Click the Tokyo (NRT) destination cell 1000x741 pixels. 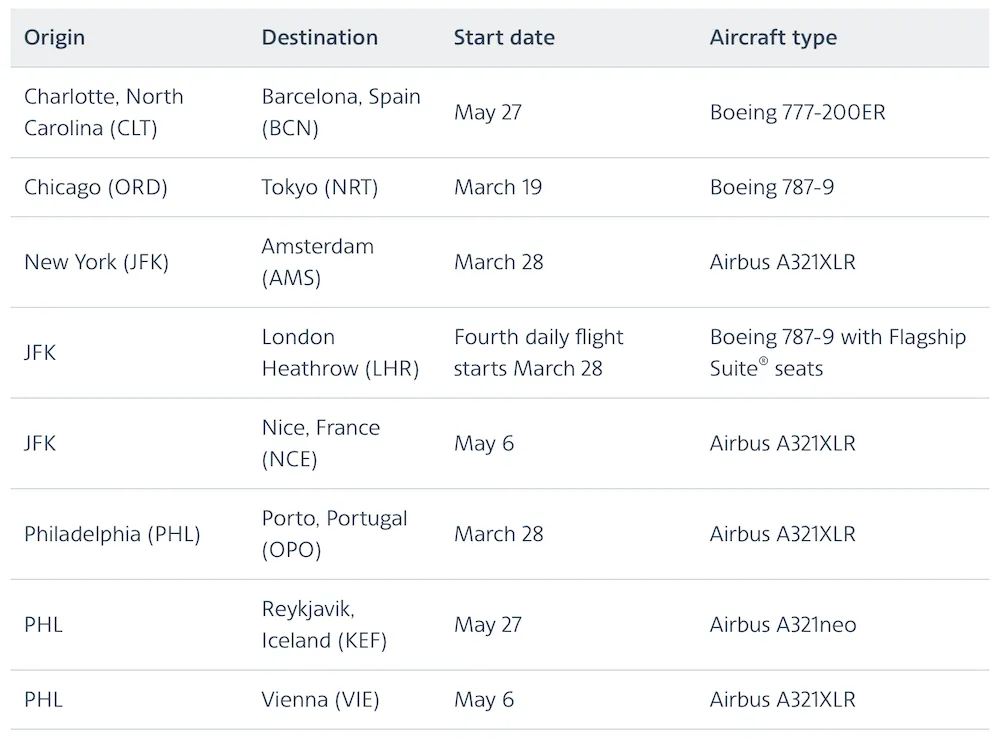coord(320,187)
